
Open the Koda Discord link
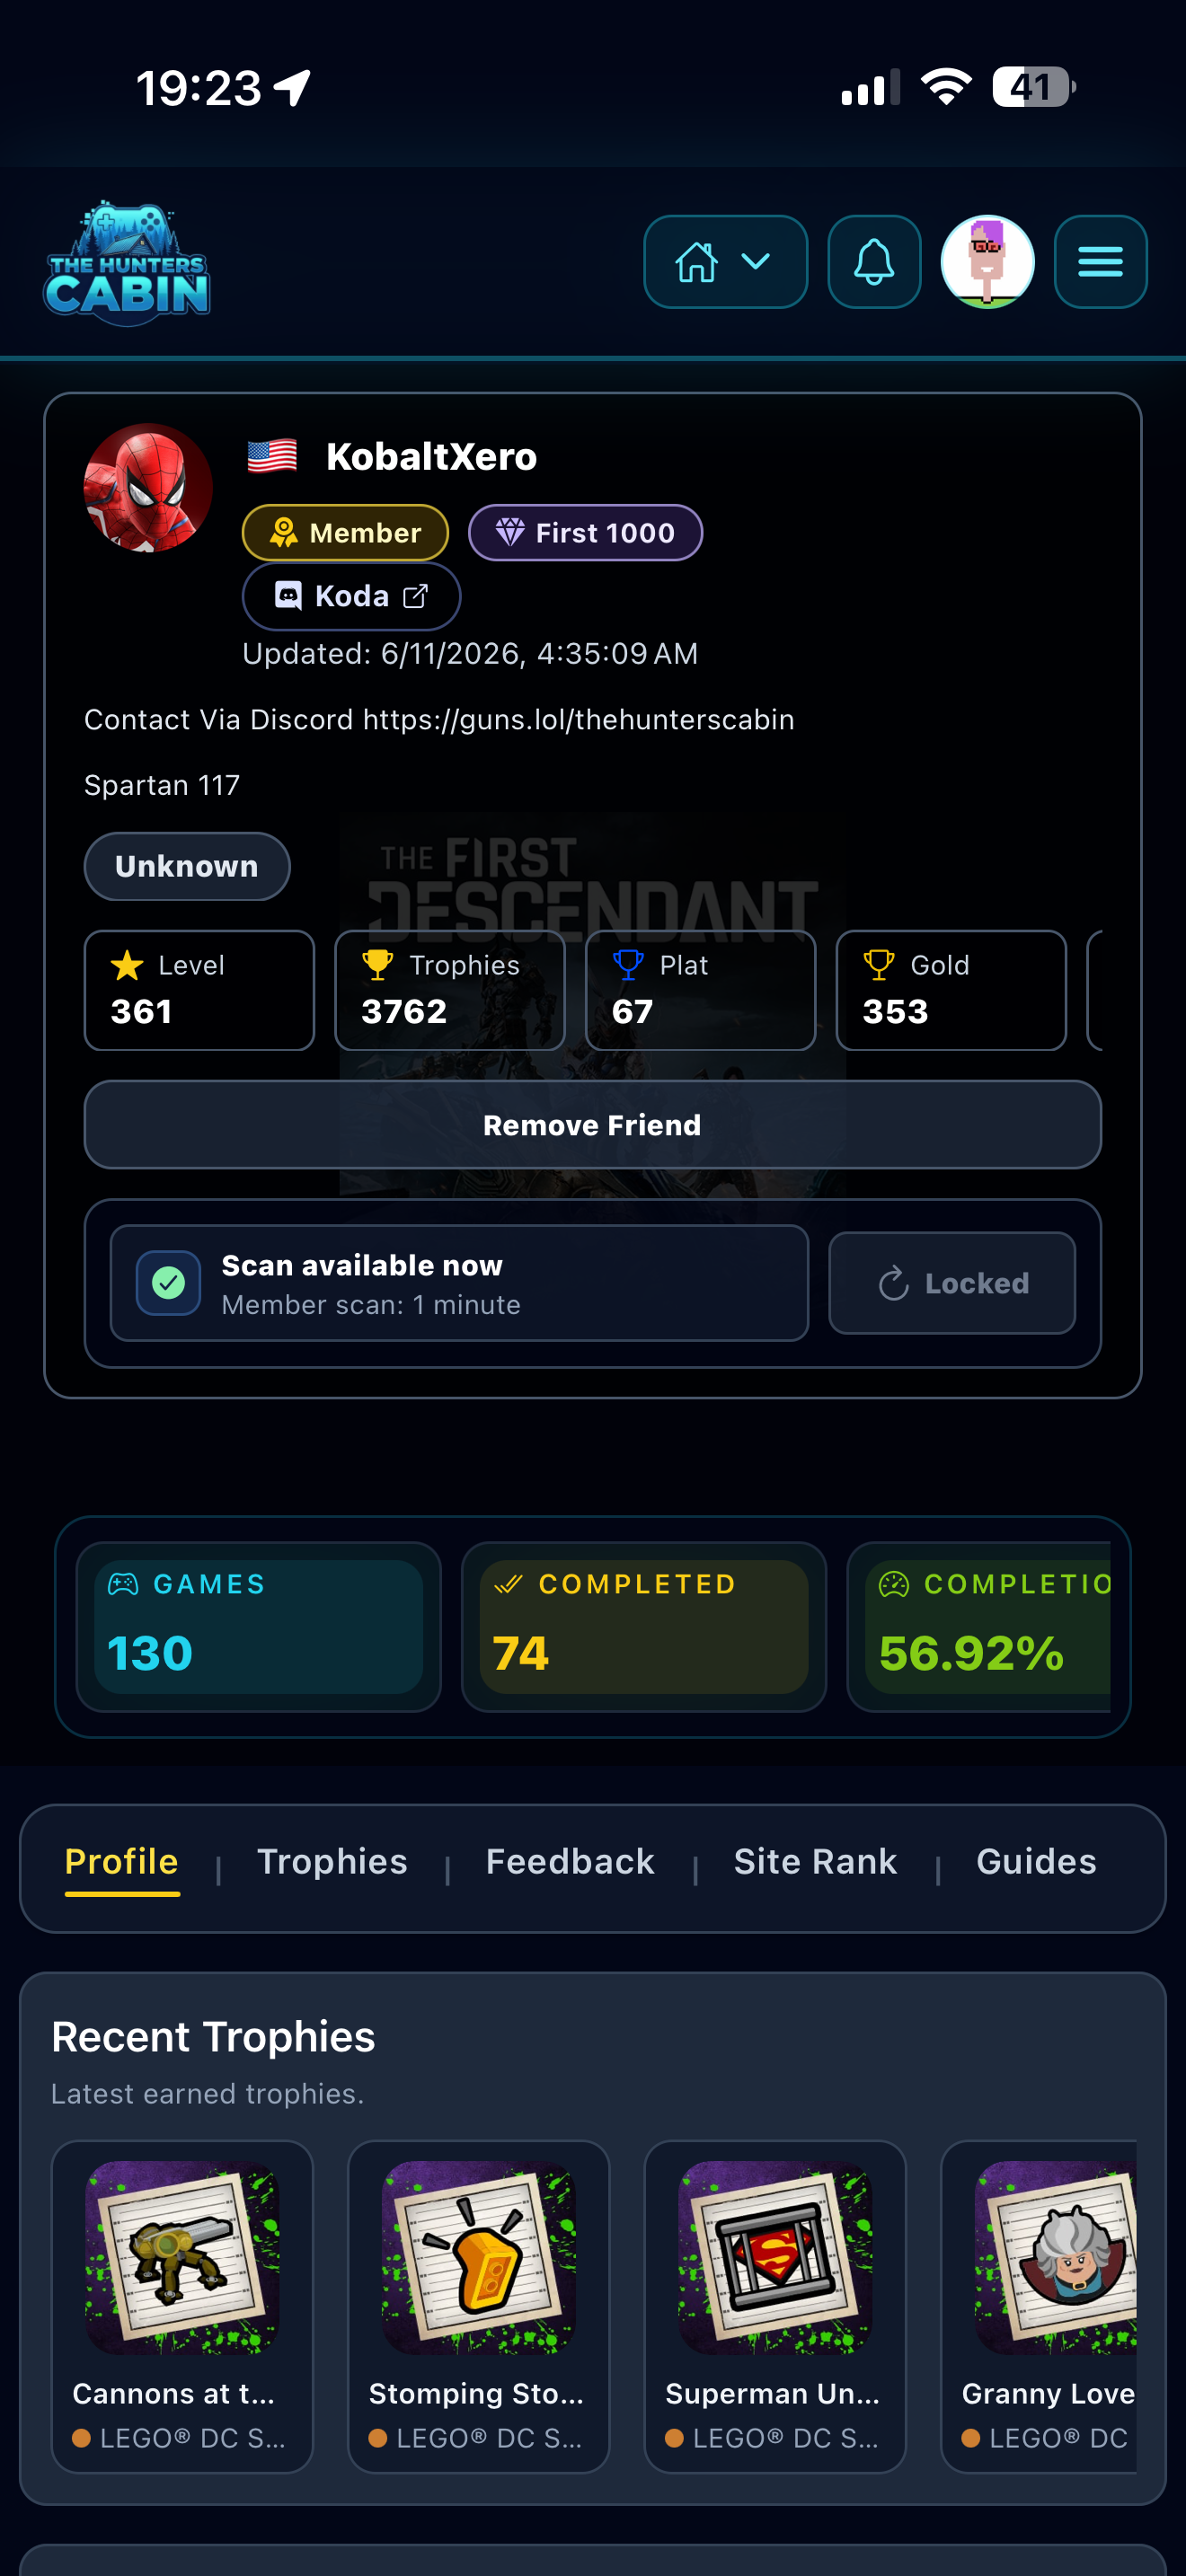[x=351, y=596]
